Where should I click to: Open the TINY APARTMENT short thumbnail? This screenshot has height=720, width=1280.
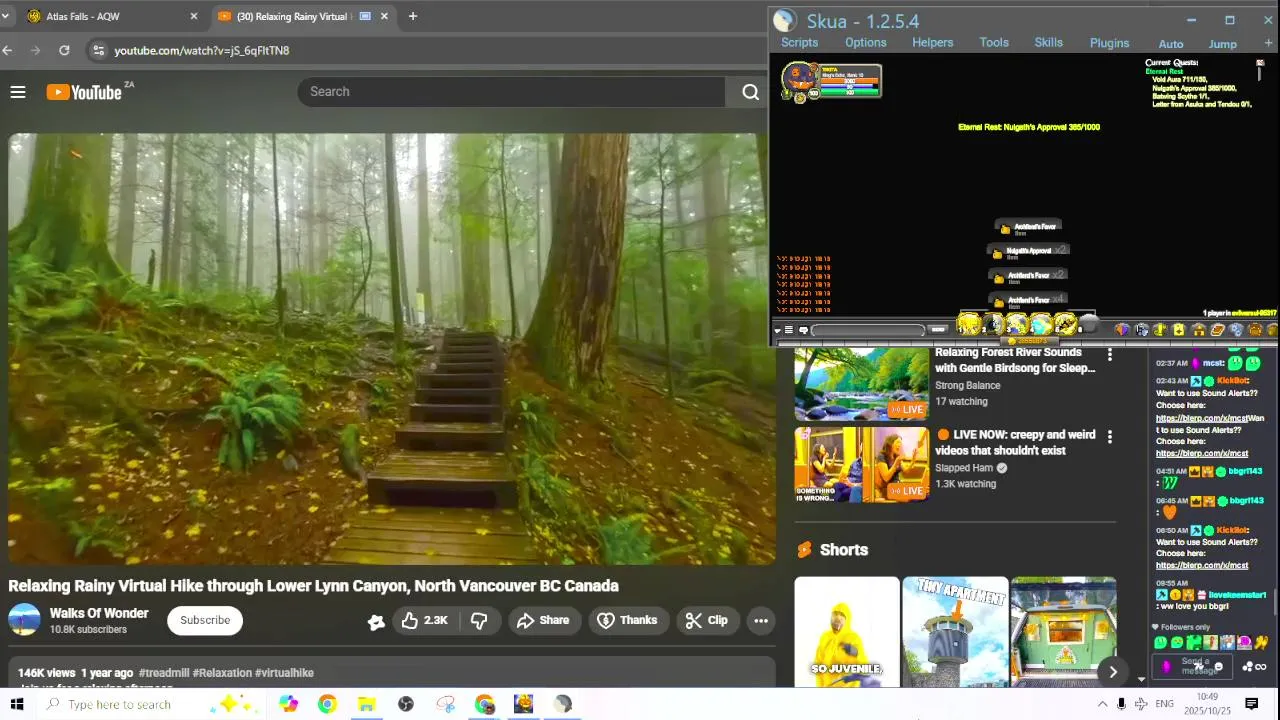pyautogui.click(x=955, y=632)
